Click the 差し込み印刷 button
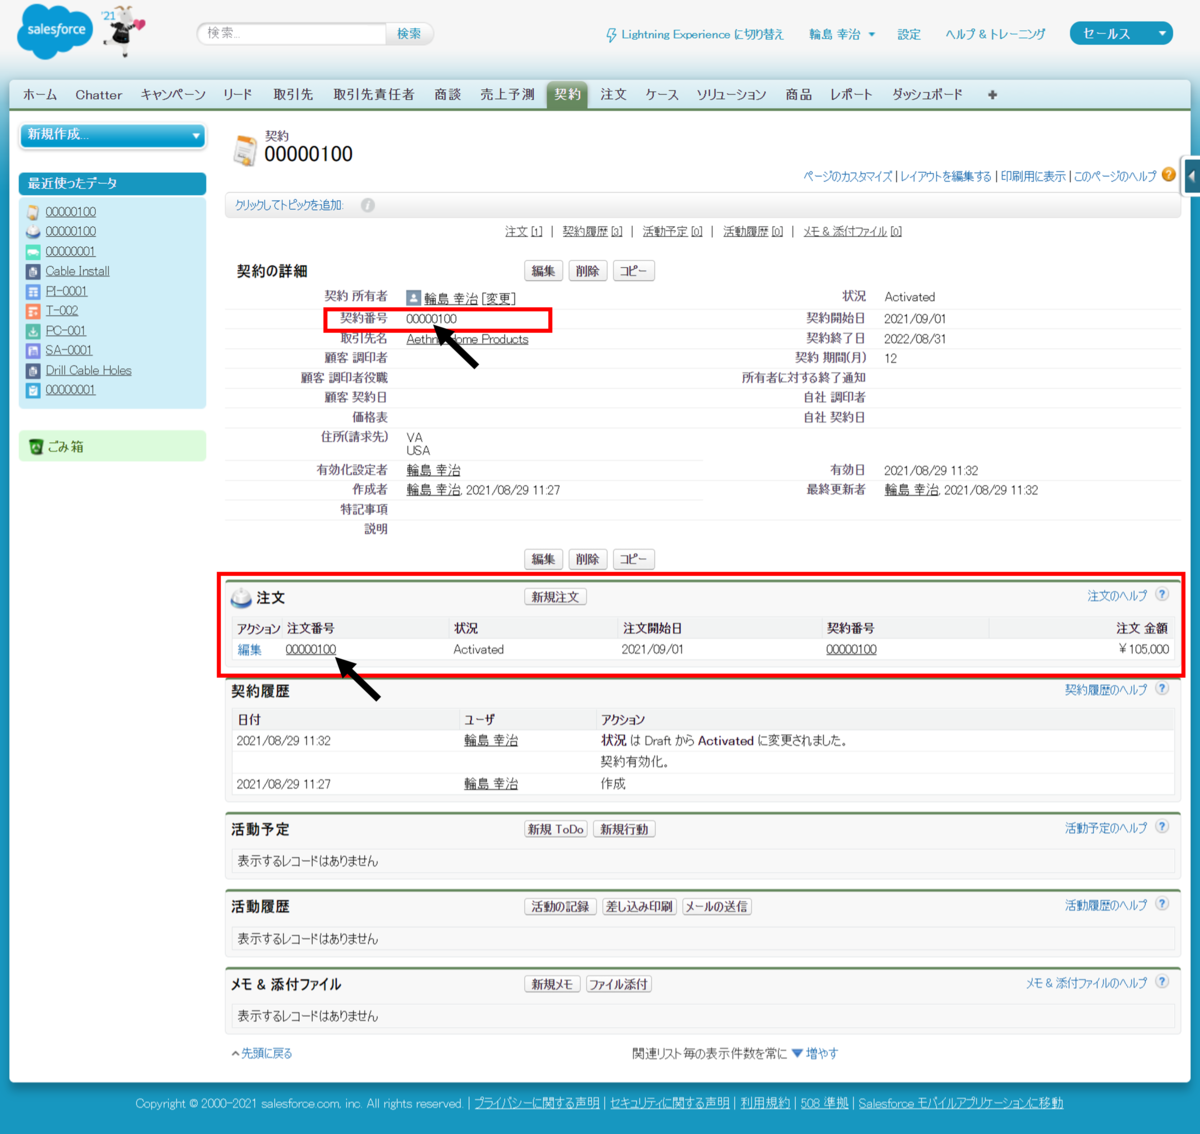Image resolution: width=1200 pixels, height=1134 pixels. pos(639,907)
